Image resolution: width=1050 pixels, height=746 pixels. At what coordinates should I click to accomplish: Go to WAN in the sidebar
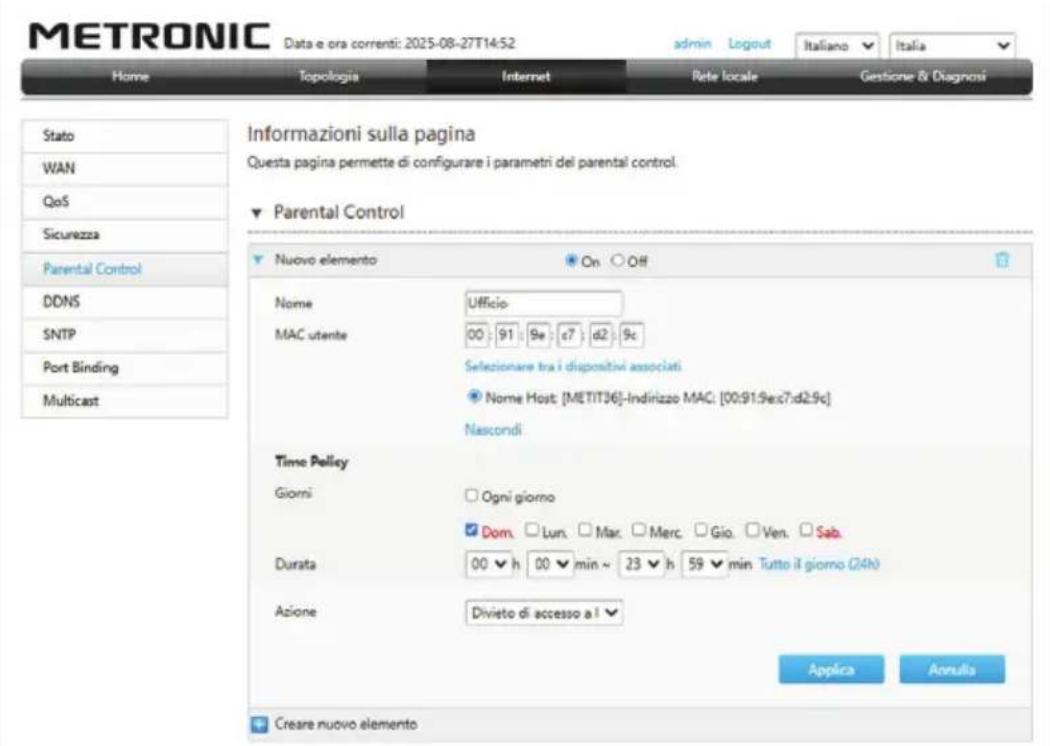[x=125, y=169]
